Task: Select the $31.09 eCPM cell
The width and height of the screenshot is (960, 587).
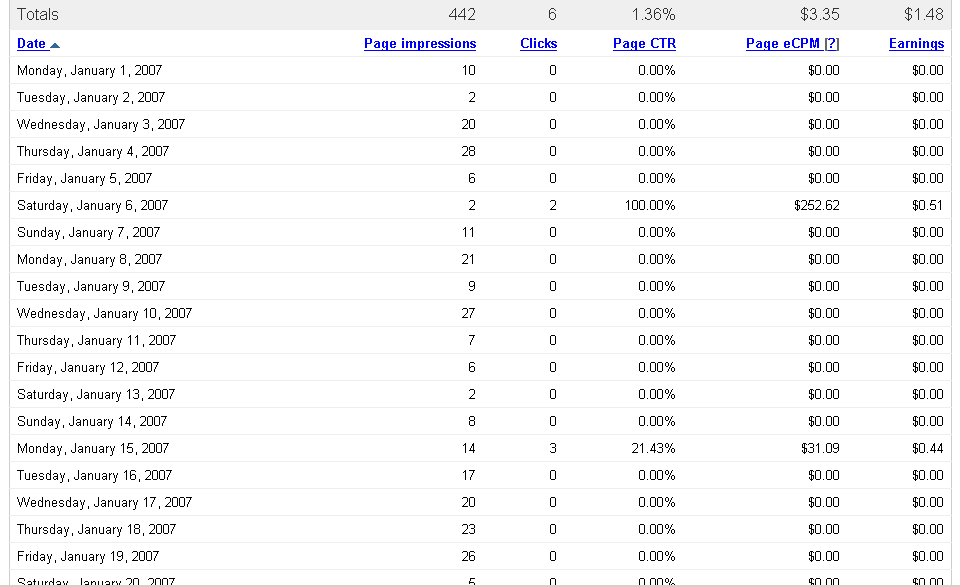Action: coord(820,449)
